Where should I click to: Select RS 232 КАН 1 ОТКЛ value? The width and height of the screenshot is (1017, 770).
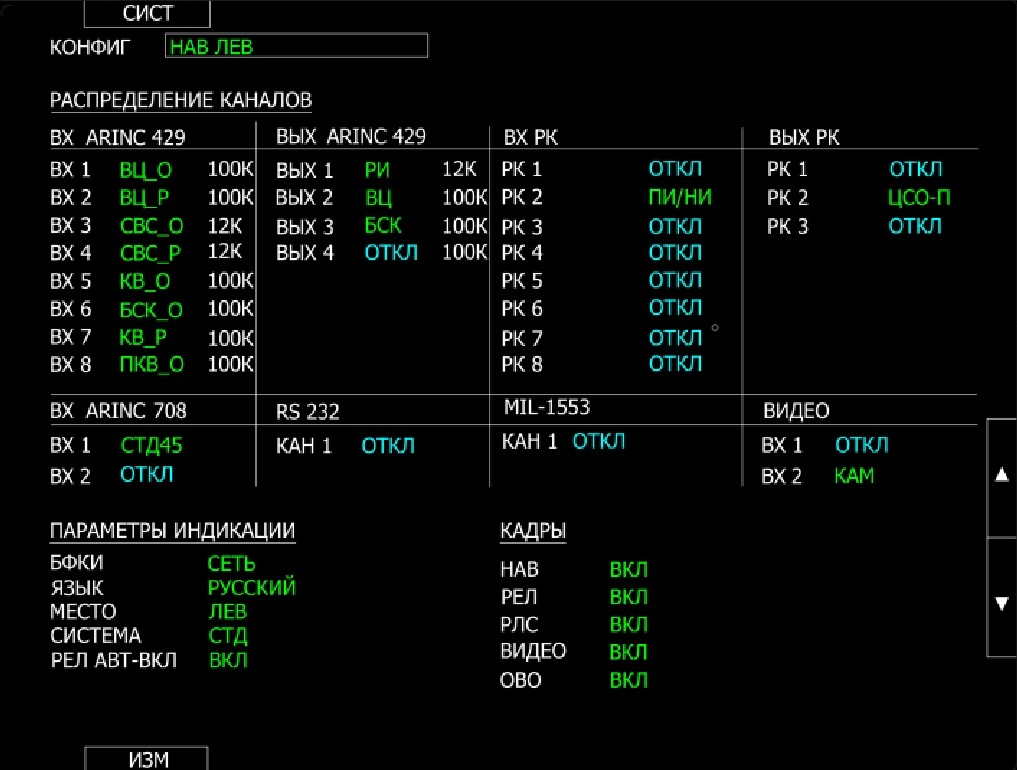click(x=388, y=445)
